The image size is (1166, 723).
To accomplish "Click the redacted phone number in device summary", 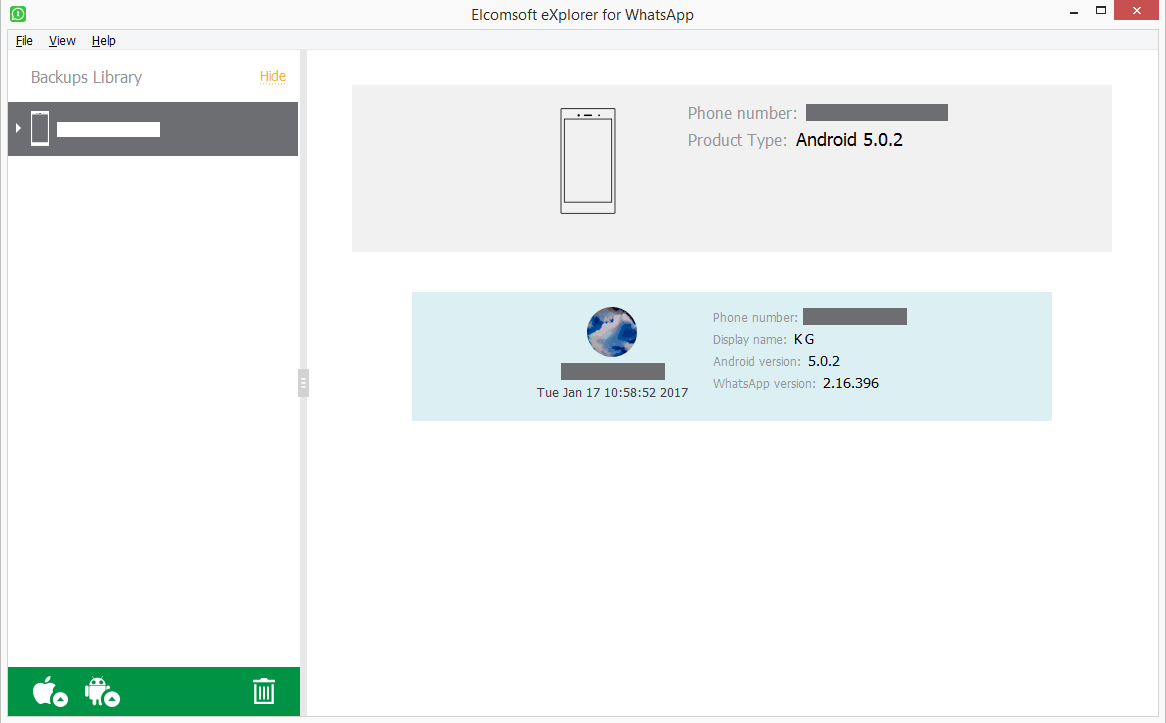I will (876, 112).
